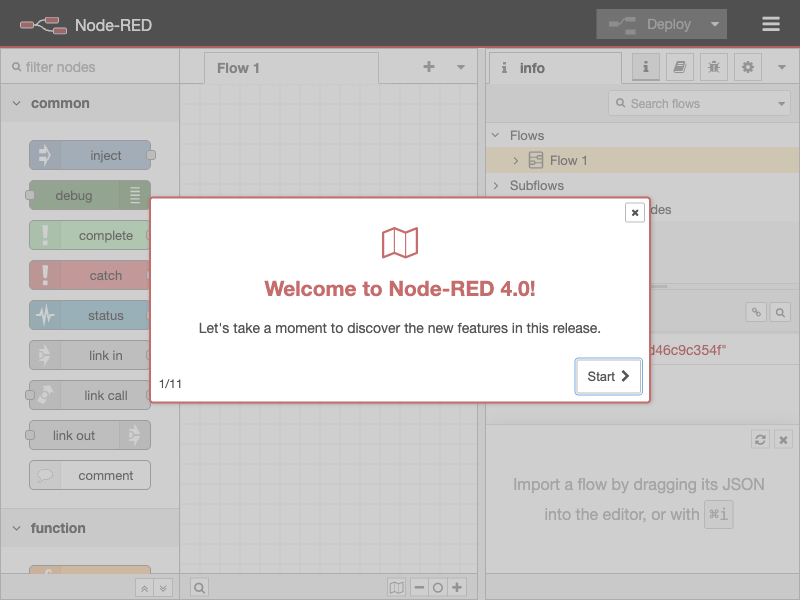Viewport: 800px width, 600px height.
Task: Click the Node-RED logo icon
Action: [x=43, y=25]
